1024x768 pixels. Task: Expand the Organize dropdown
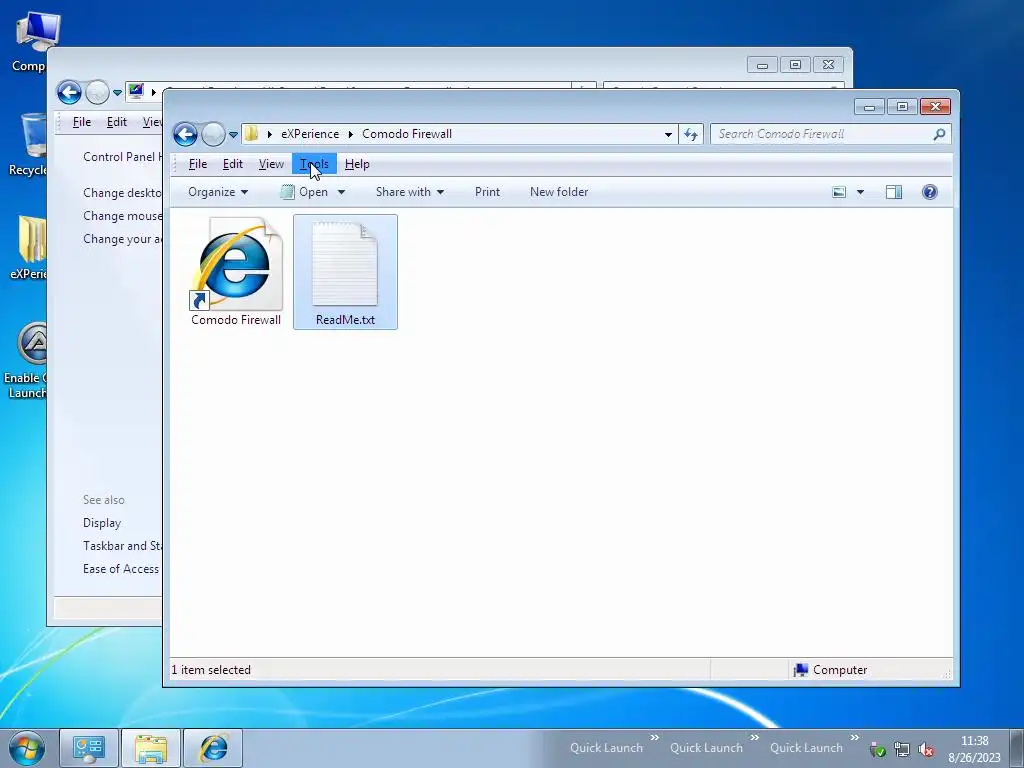(218, 192)
